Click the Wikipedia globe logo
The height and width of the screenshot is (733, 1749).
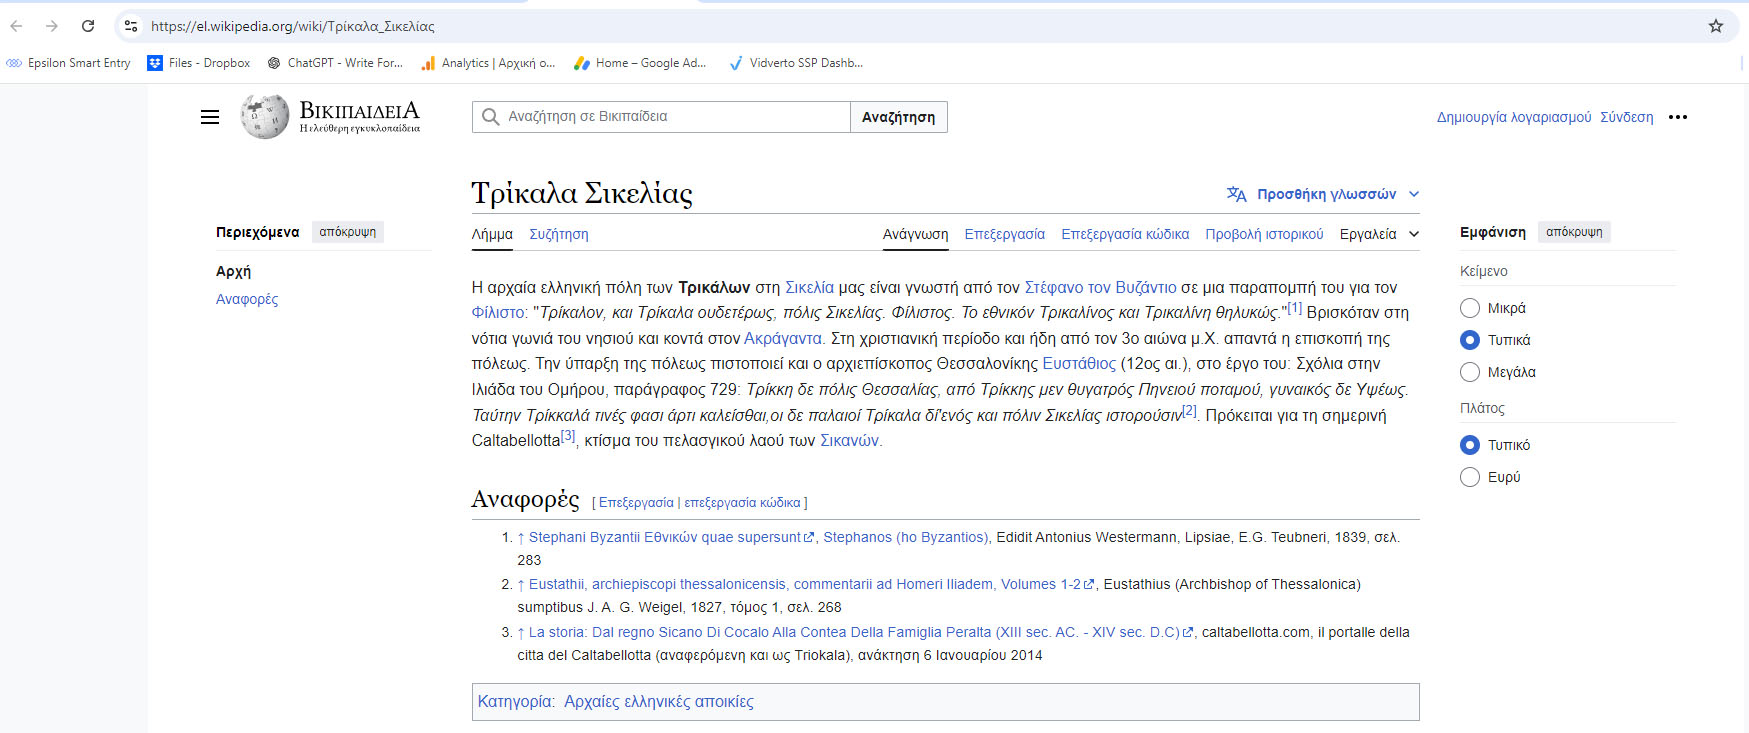(265, 117)
